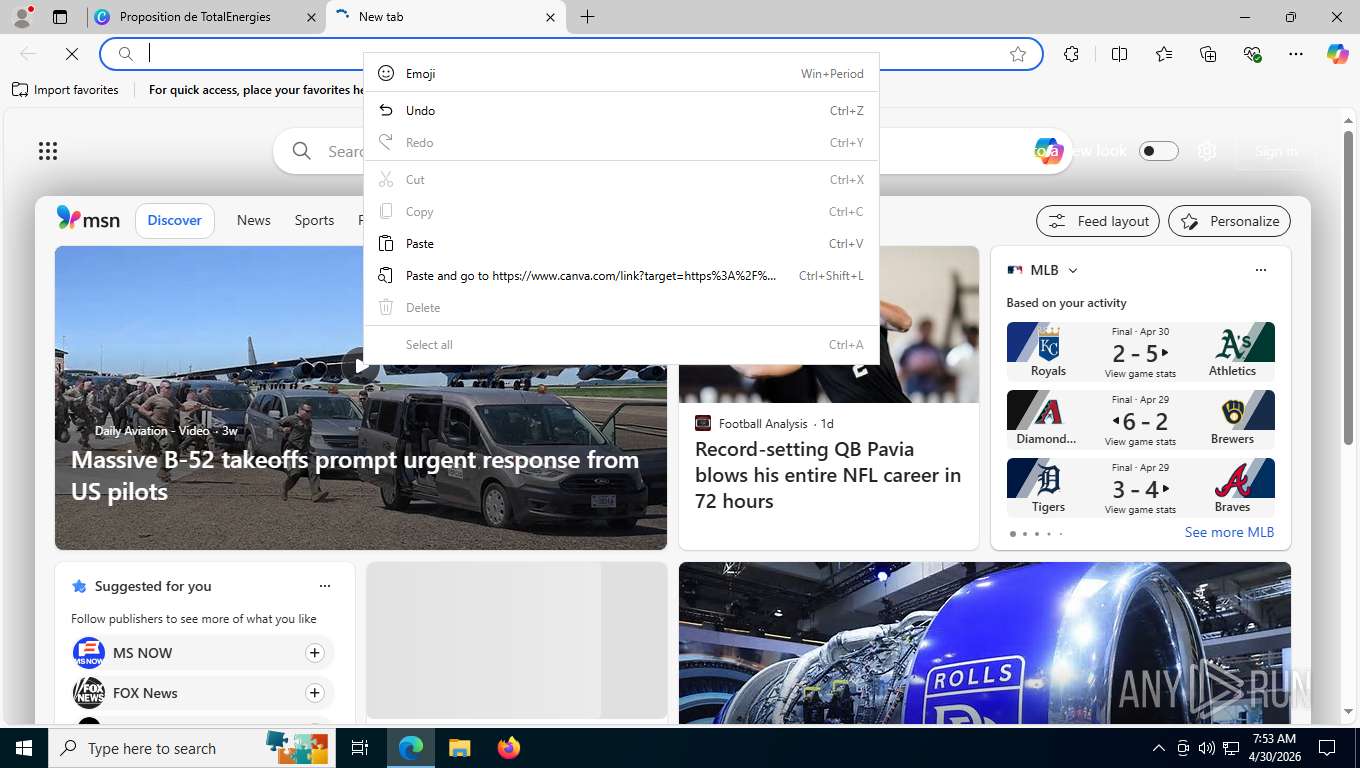Screen dimensions: 1360x768
Task: Open the See more MLB link
Action: click(1229, 532)
